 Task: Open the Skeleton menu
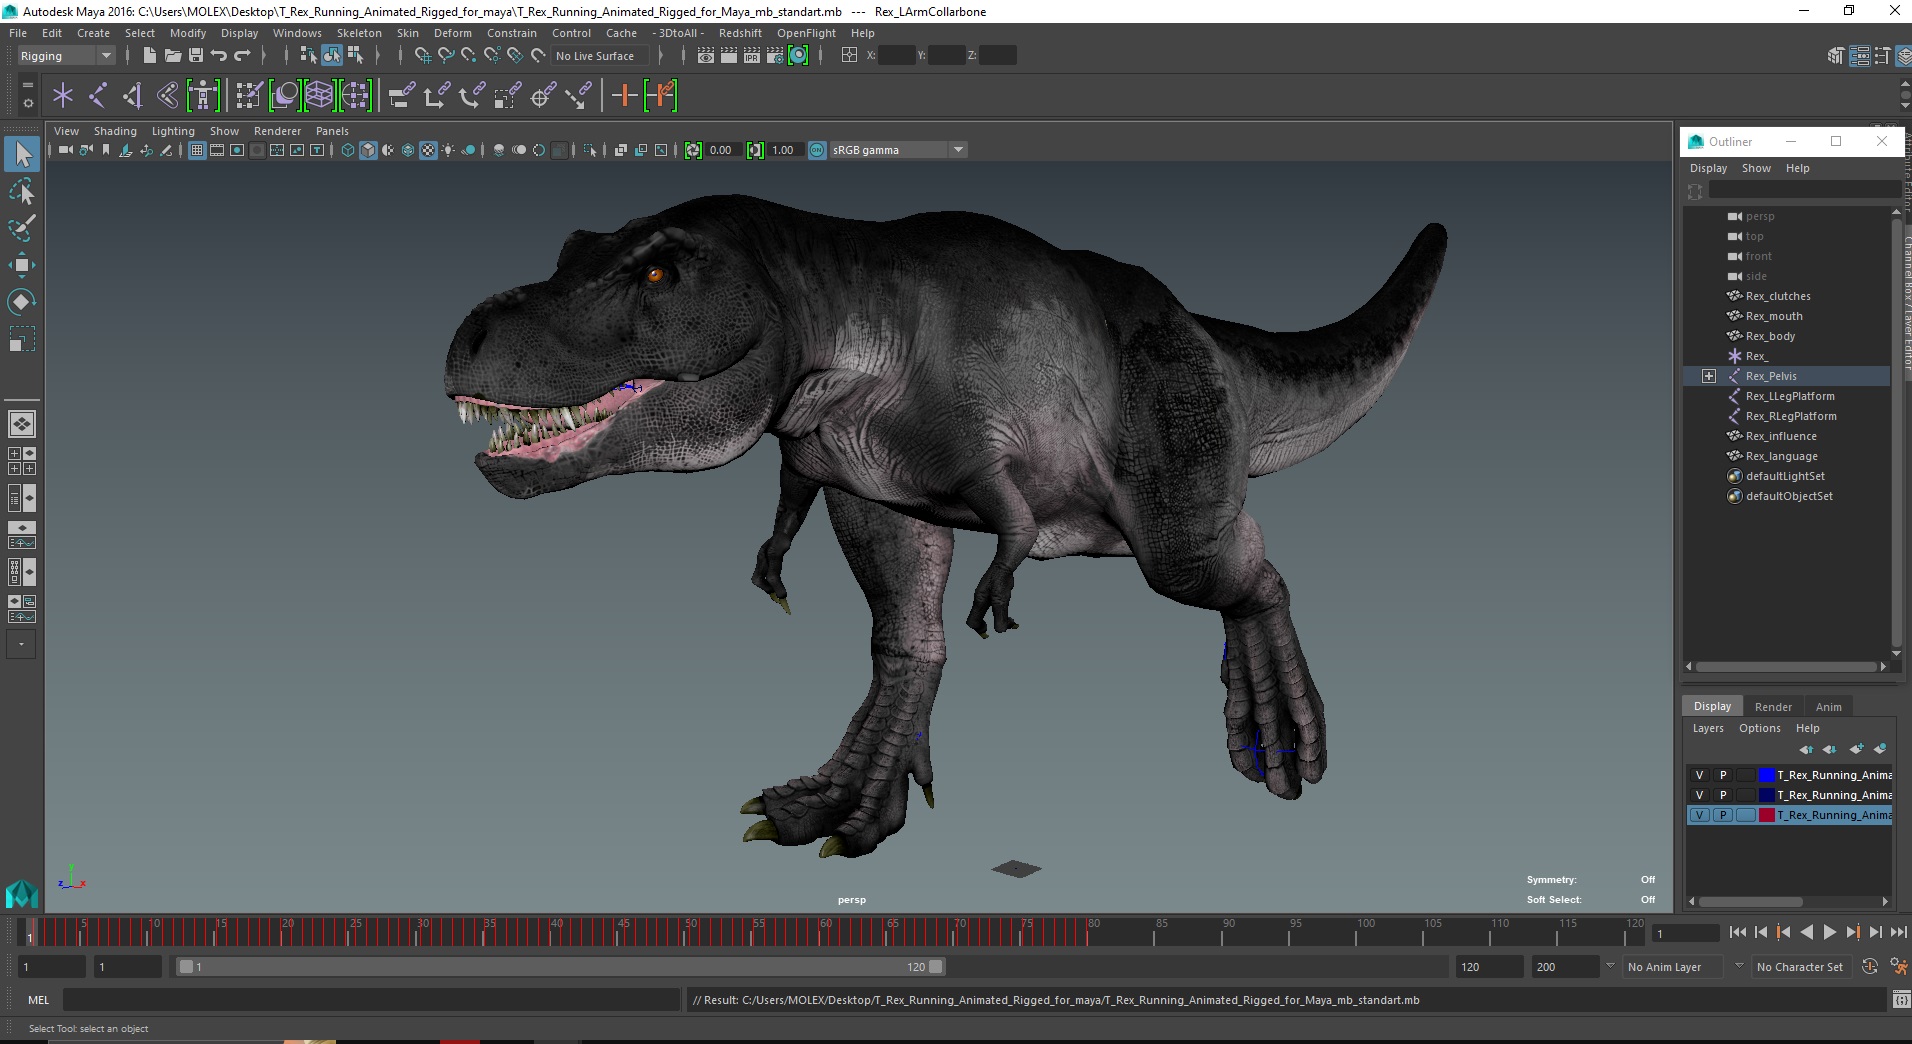358,33
